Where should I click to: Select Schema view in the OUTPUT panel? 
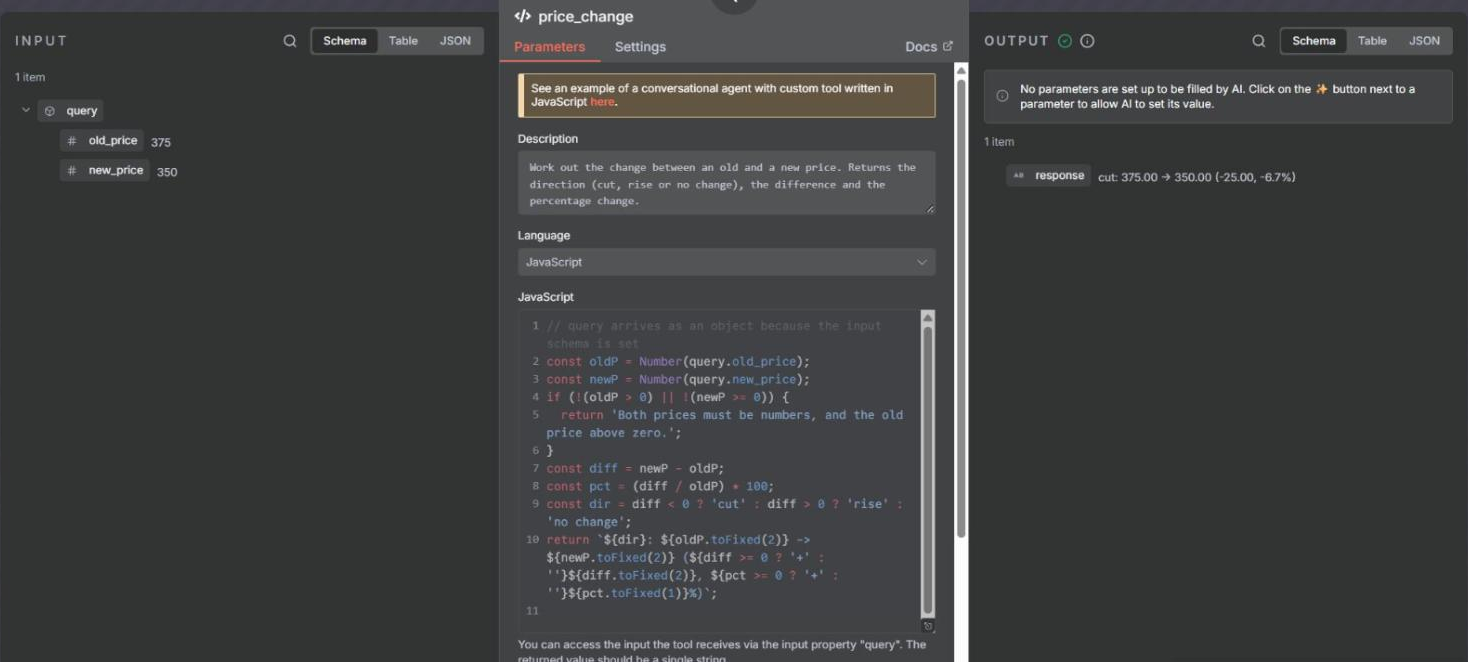tap(1314, 41)
